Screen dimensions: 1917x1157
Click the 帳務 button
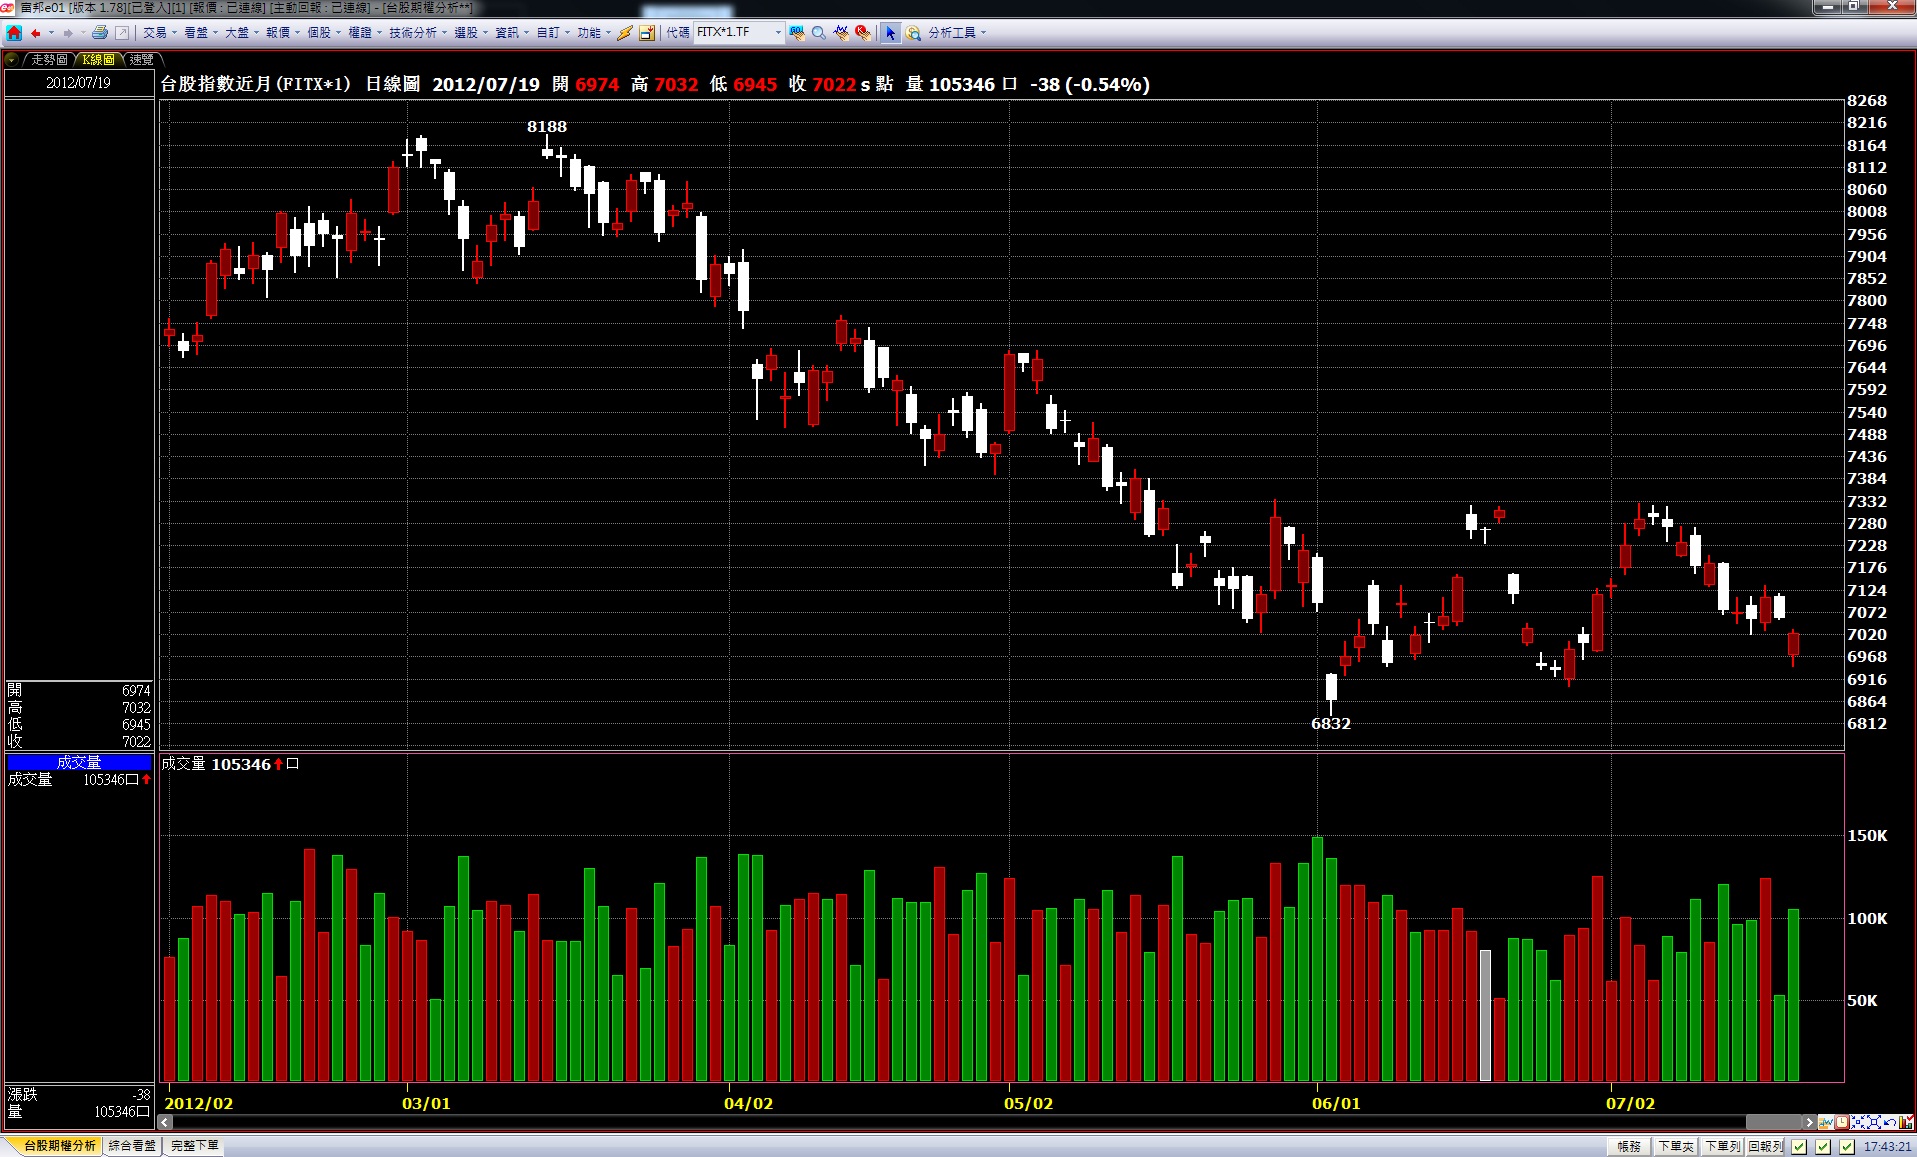pos(1629,1147)
